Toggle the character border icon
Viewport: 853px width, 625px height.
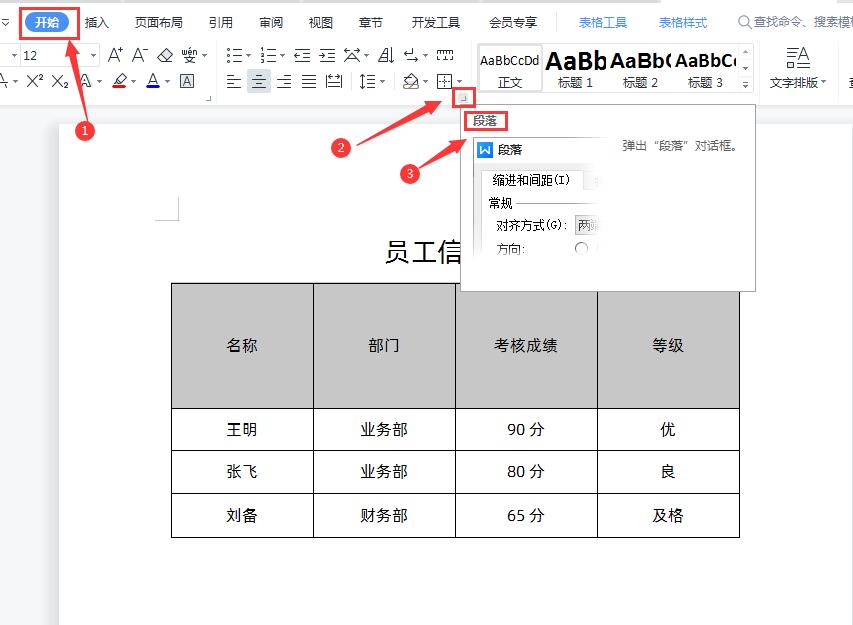click(x=185, y=81)
